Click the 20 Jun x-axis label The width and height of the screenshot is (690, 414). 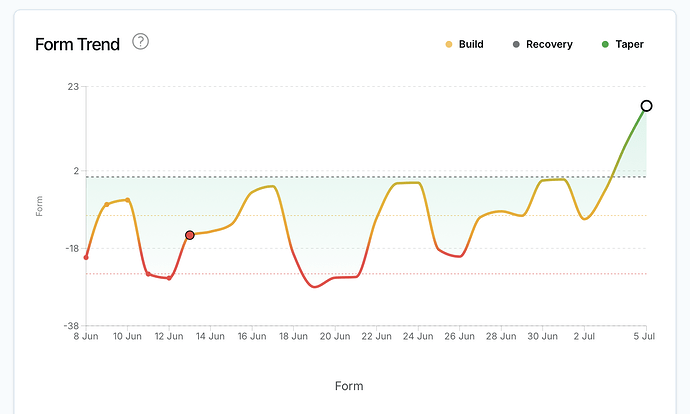[x=335, y=337]
